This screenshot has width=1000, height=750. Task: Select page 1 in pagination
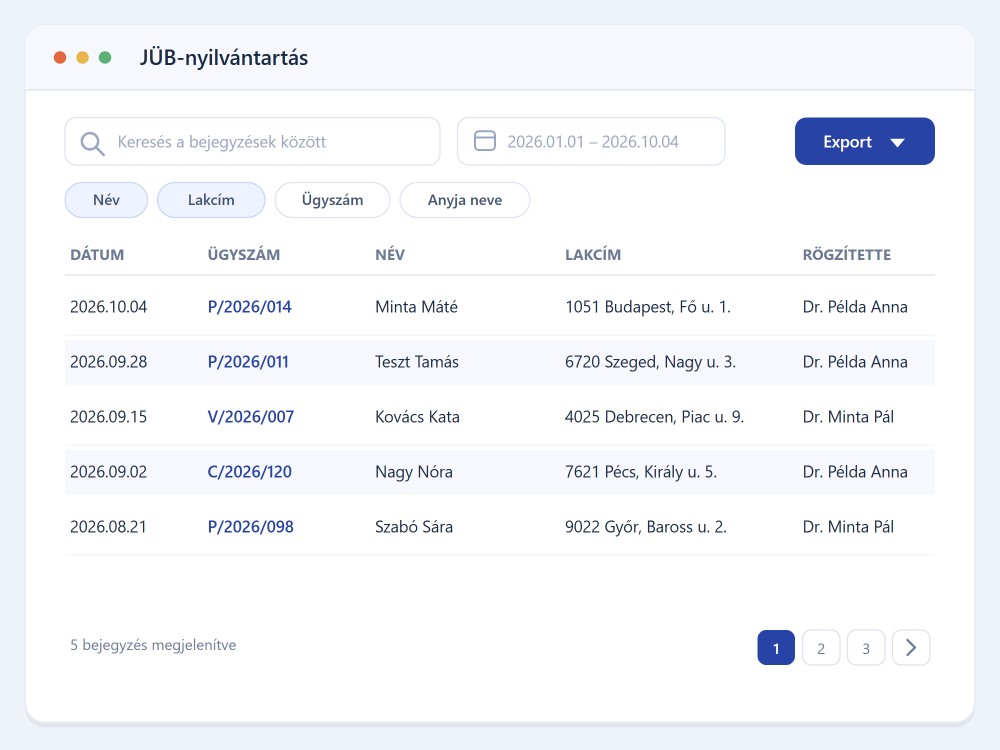776,647
